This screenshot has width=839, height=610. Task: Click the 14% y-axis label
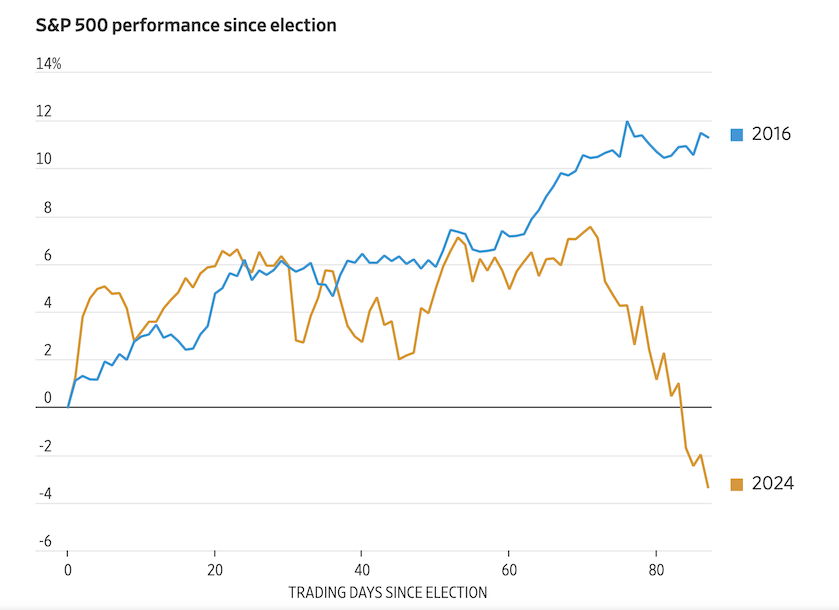tap(49, 64)
